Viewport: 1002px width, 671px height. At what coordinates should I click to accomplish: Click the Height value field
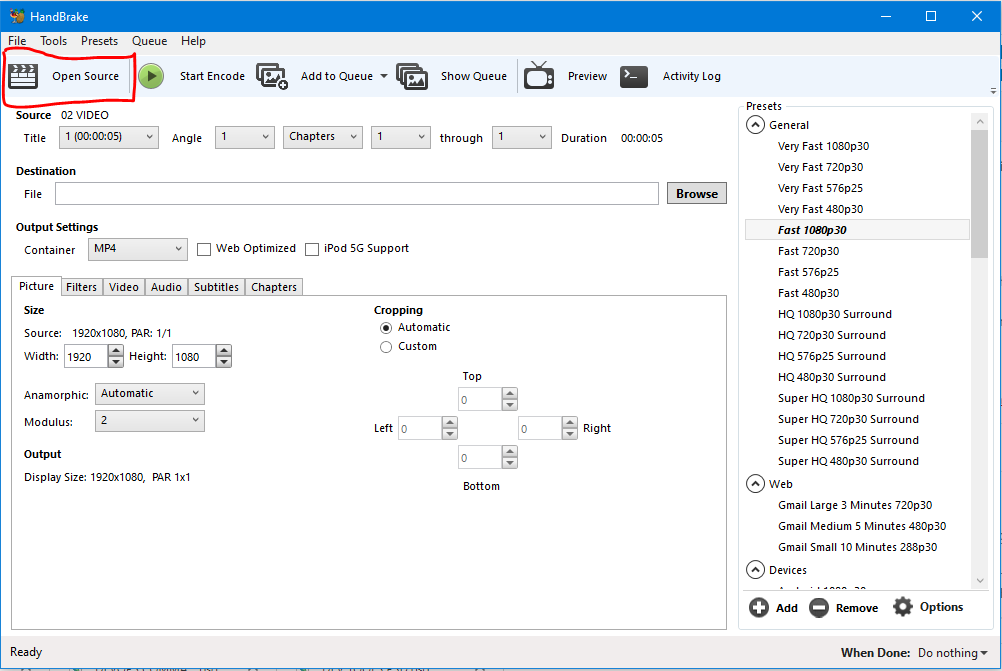pyautogui.click(x=194, y=357)
